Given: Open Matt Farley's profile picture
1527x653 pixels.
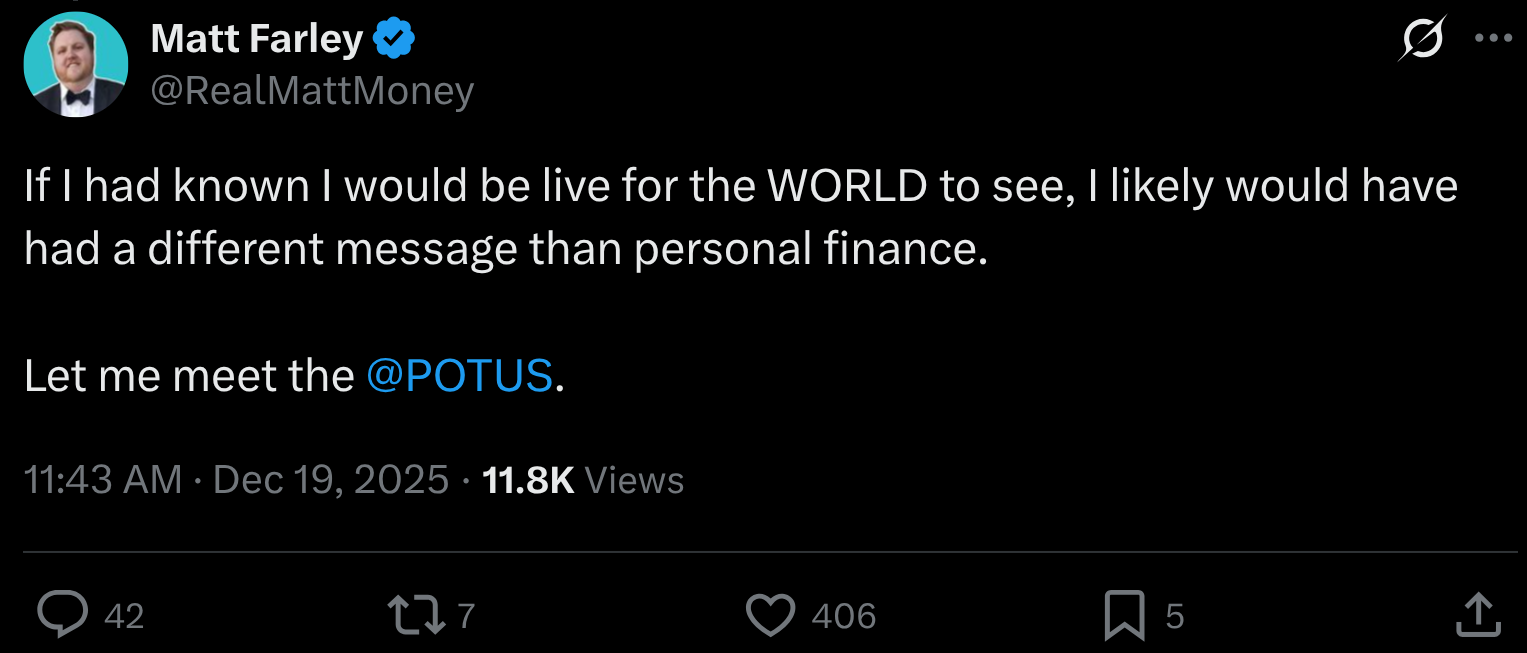Looking at the screenshot, I should pos(76,65).
